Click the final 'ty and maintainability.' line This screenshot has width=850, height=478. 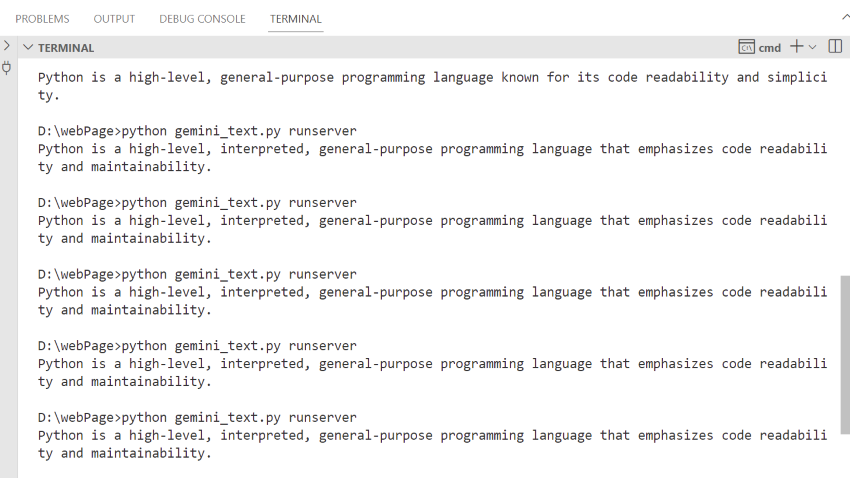point(125,453)
